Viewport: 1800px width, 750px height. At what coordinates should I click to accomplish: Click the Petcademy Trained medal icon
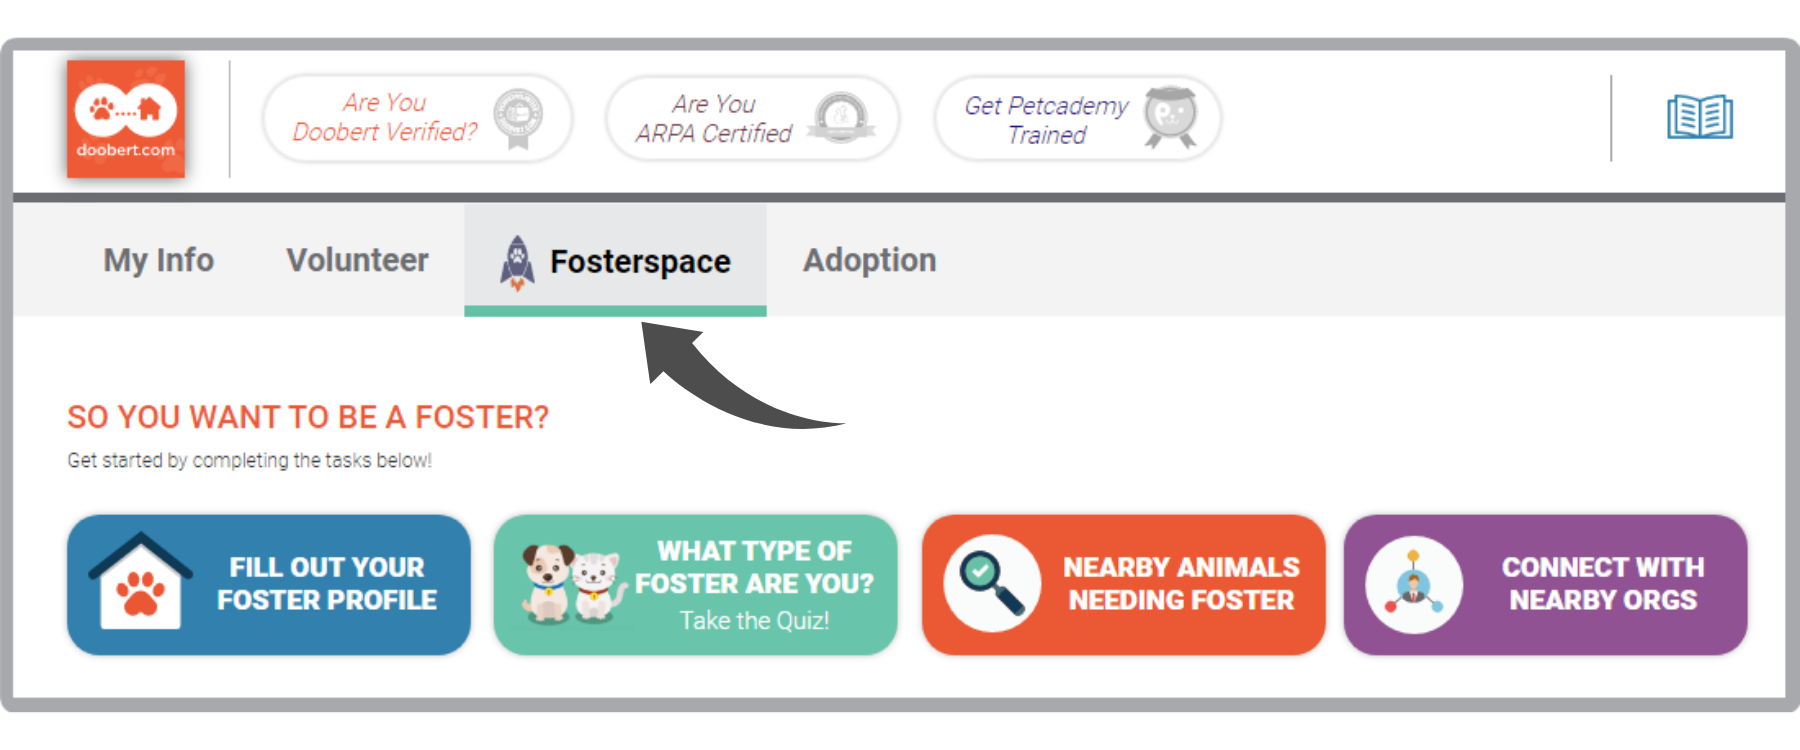(x=1170, y=117)
